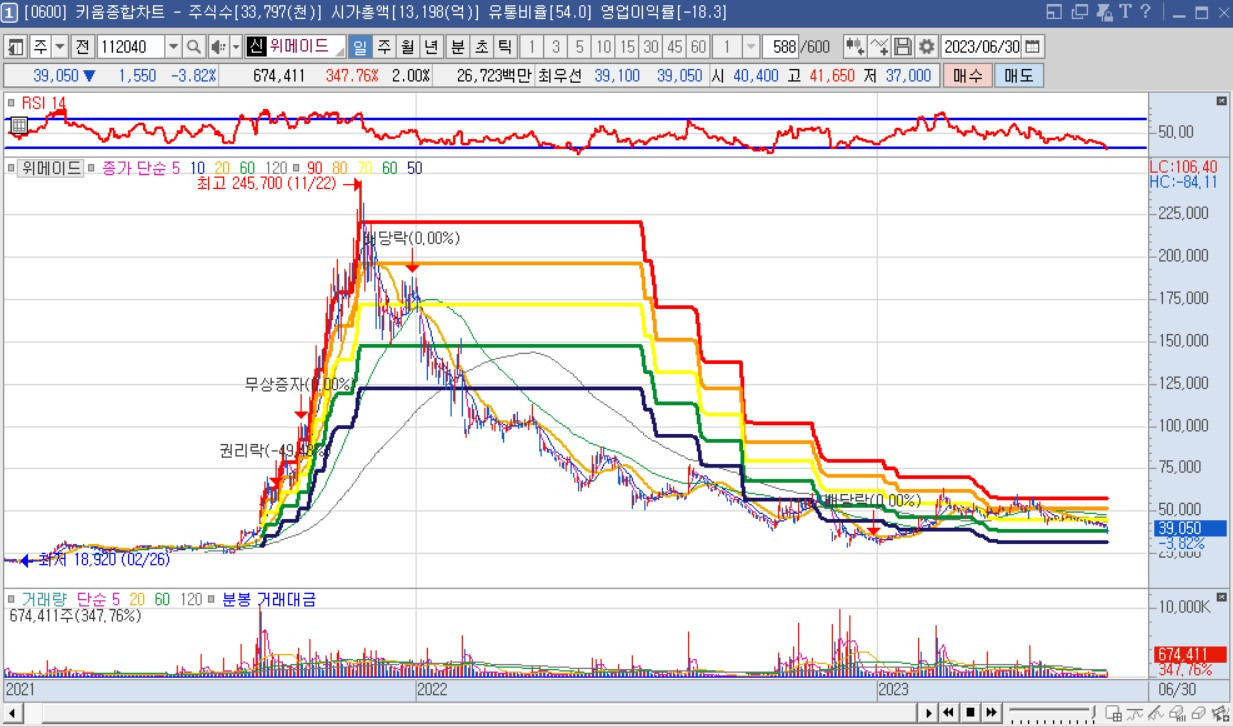
Task: Click the crosshair data window icon at bottom
Action: click(x=1113, y=713)
